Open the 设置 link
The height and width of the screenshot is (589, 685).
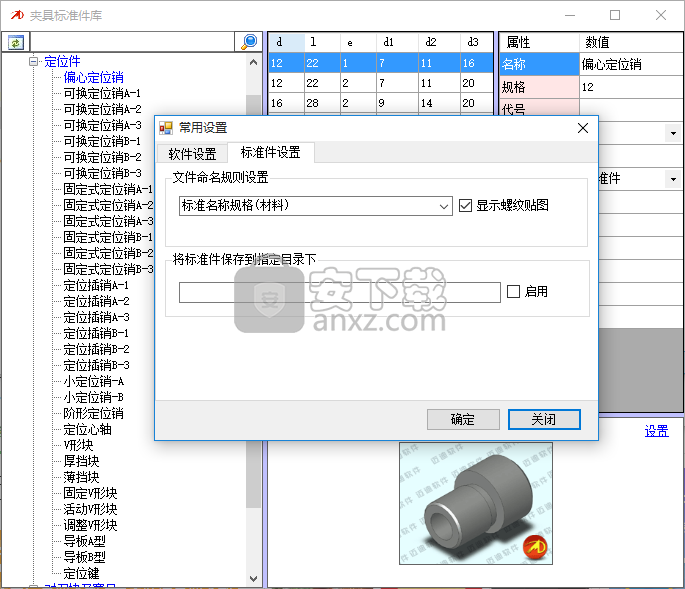click(656, 431)
